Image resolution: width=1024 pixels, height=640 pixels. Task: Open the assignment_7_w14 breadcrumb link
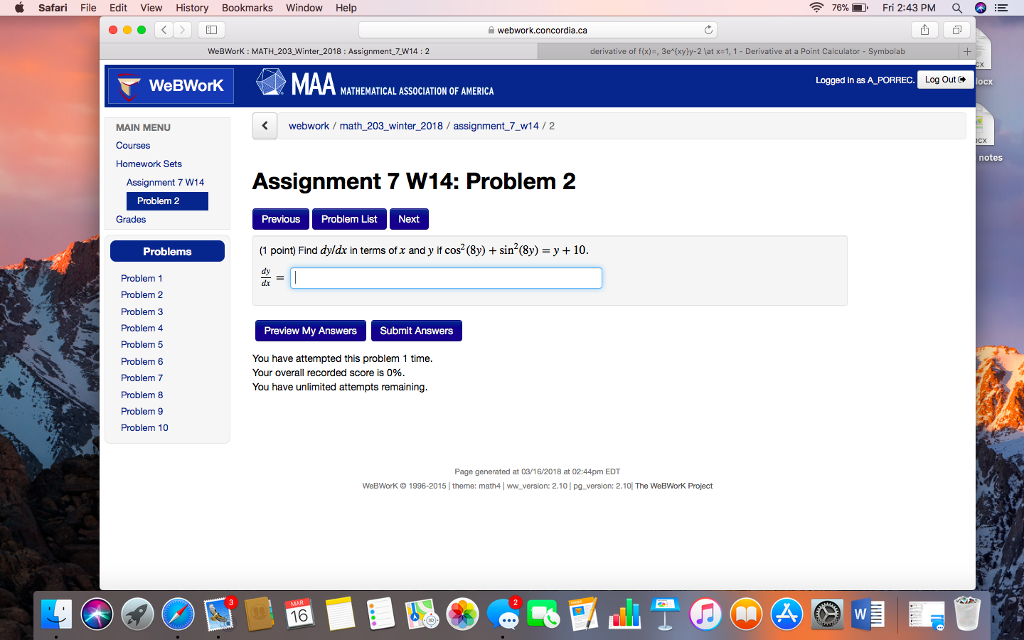coord(496,126)
